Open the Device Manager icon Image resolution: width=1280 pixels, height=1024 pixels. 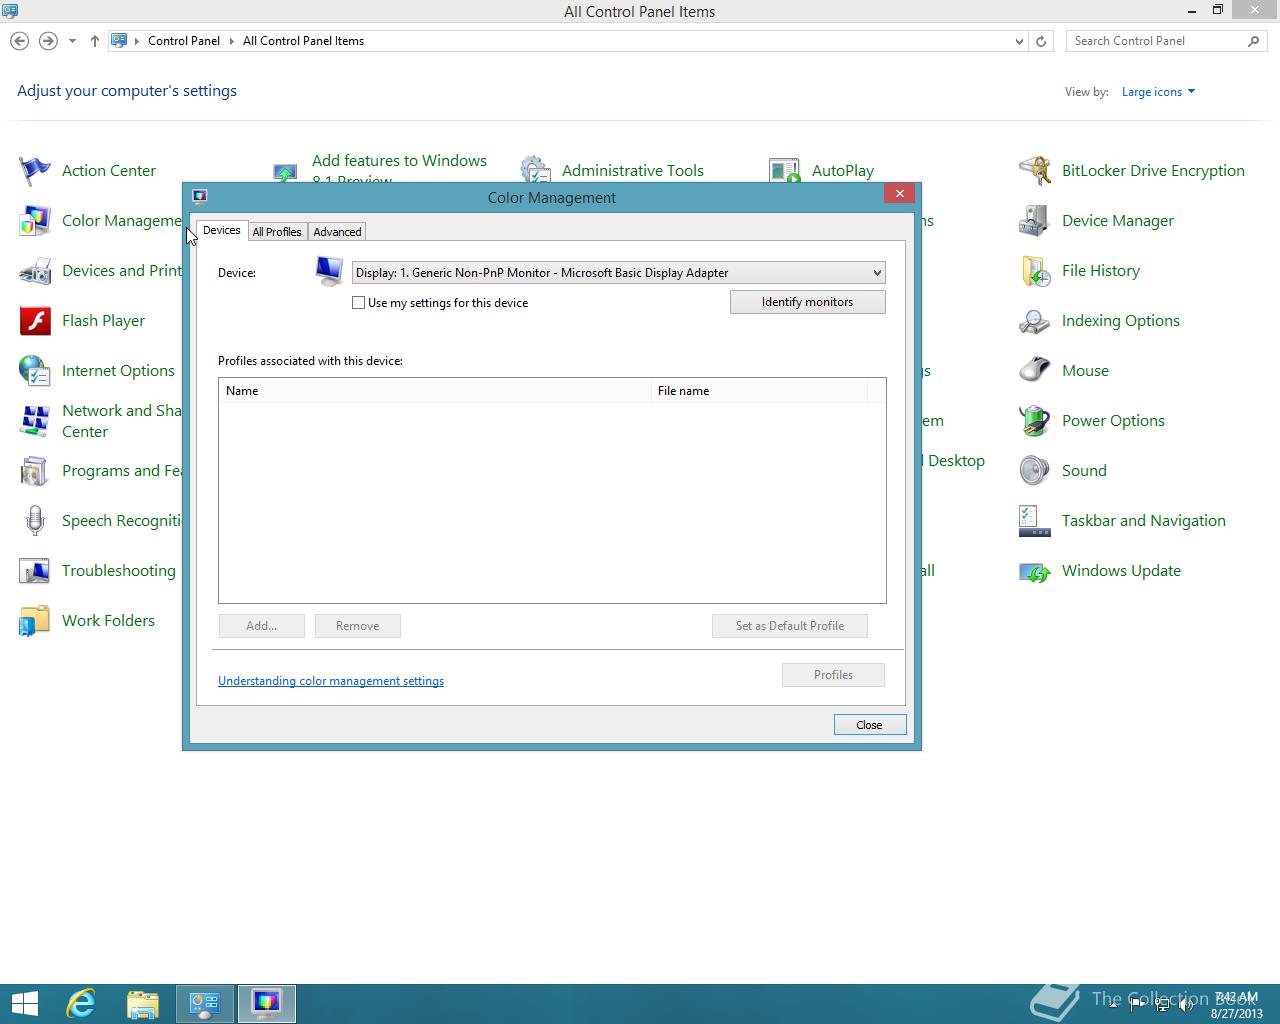pyautogui.click(x=1035, y=221)
